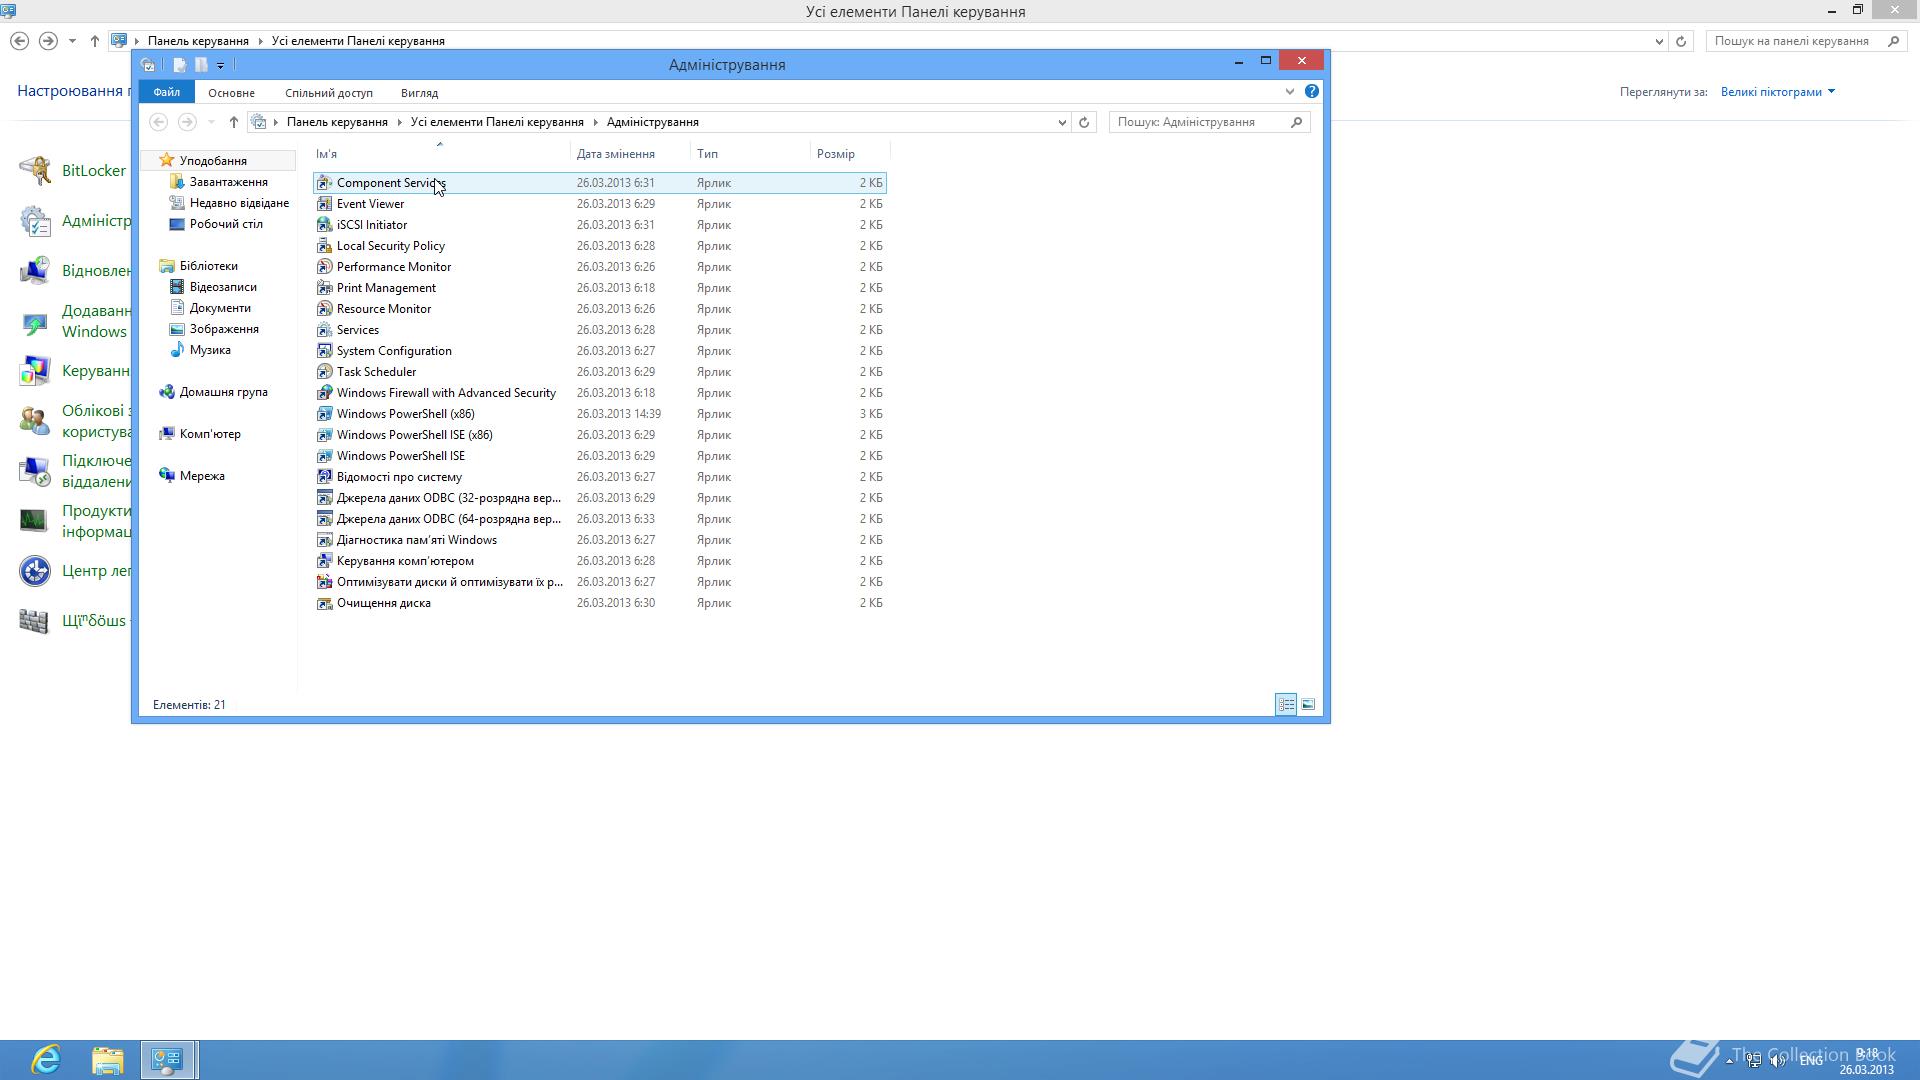Expand the arrow after Панель керування in Адміністрування
The image size is (1920, 1080).
pos(399,122)
